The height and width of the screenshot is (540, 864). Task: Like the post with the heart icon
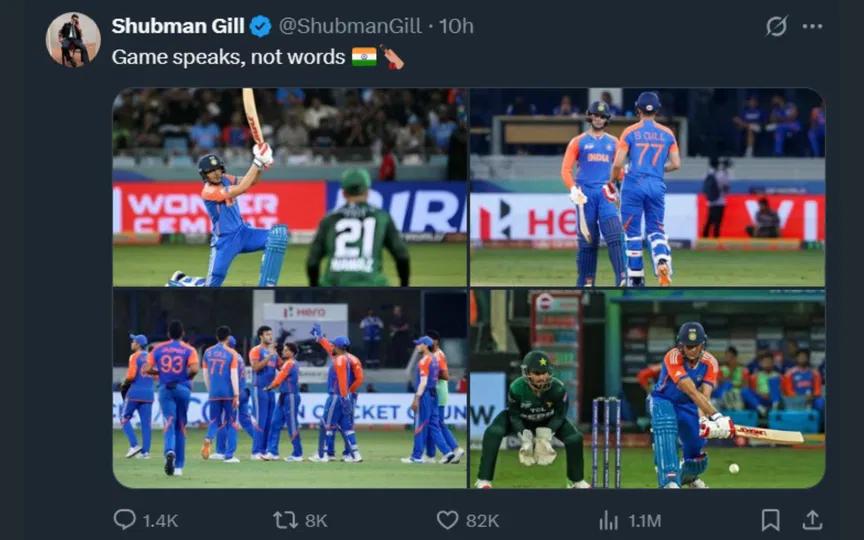point(447,520)
